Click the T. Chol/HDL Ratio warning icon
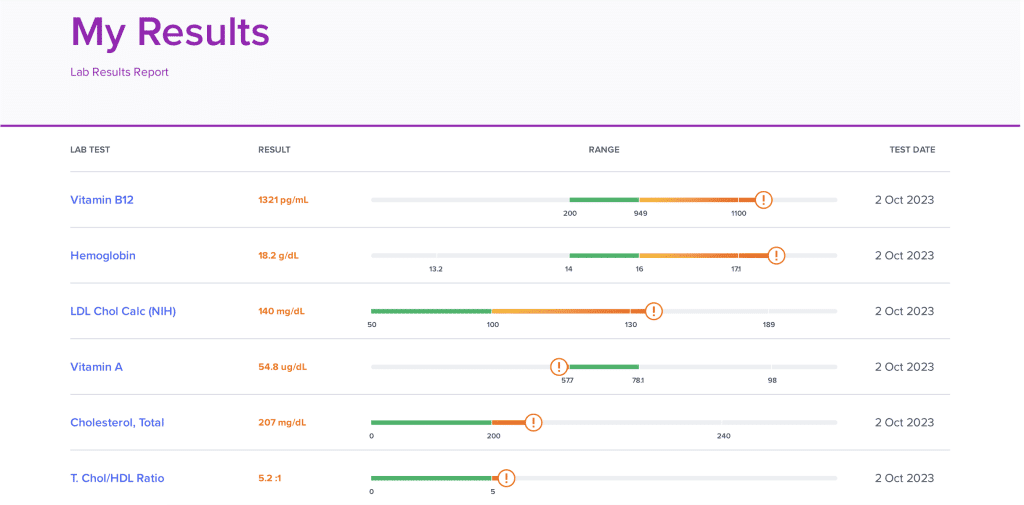The height and width of the screenshot is (505, 1024). click(x=506, y=478)
